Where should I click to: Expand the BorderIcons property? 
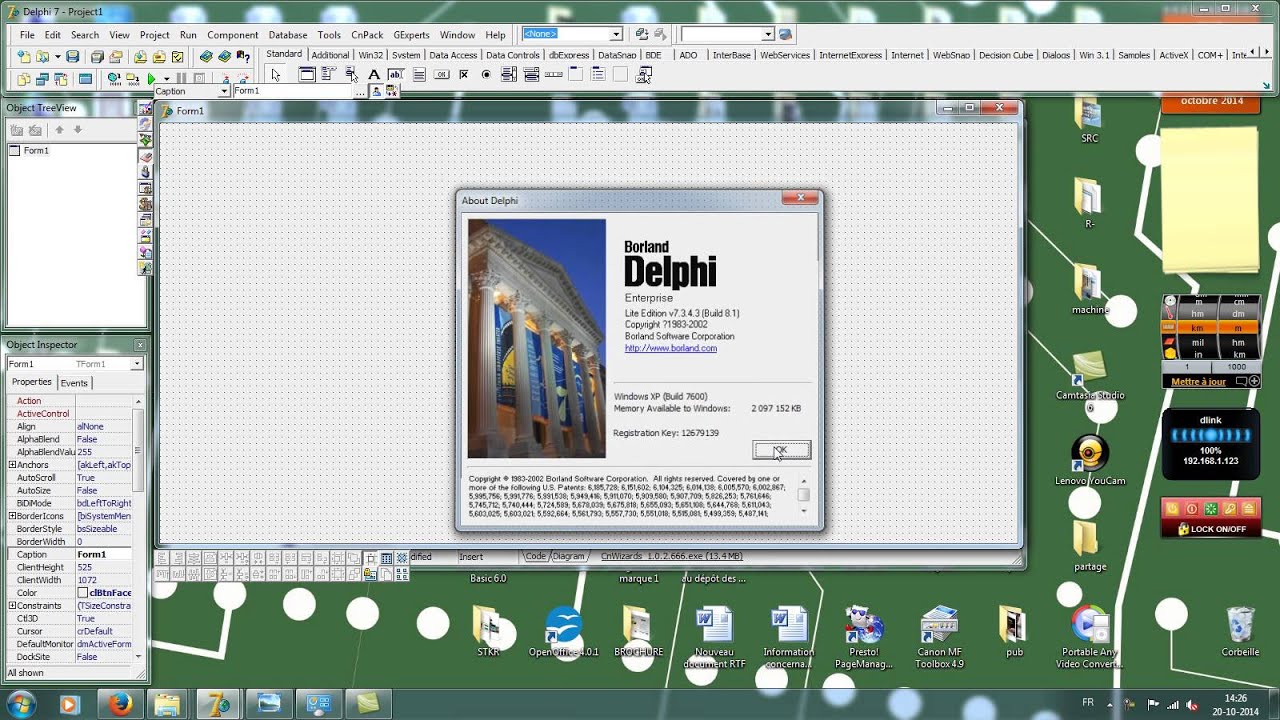12,516
